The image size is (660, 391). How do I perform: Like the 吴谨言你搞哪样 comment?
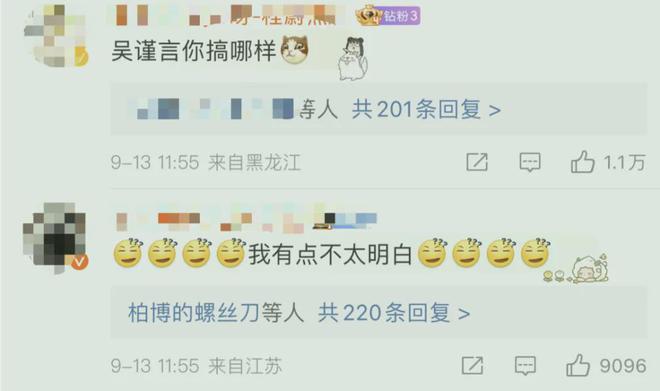click(583, 162)
